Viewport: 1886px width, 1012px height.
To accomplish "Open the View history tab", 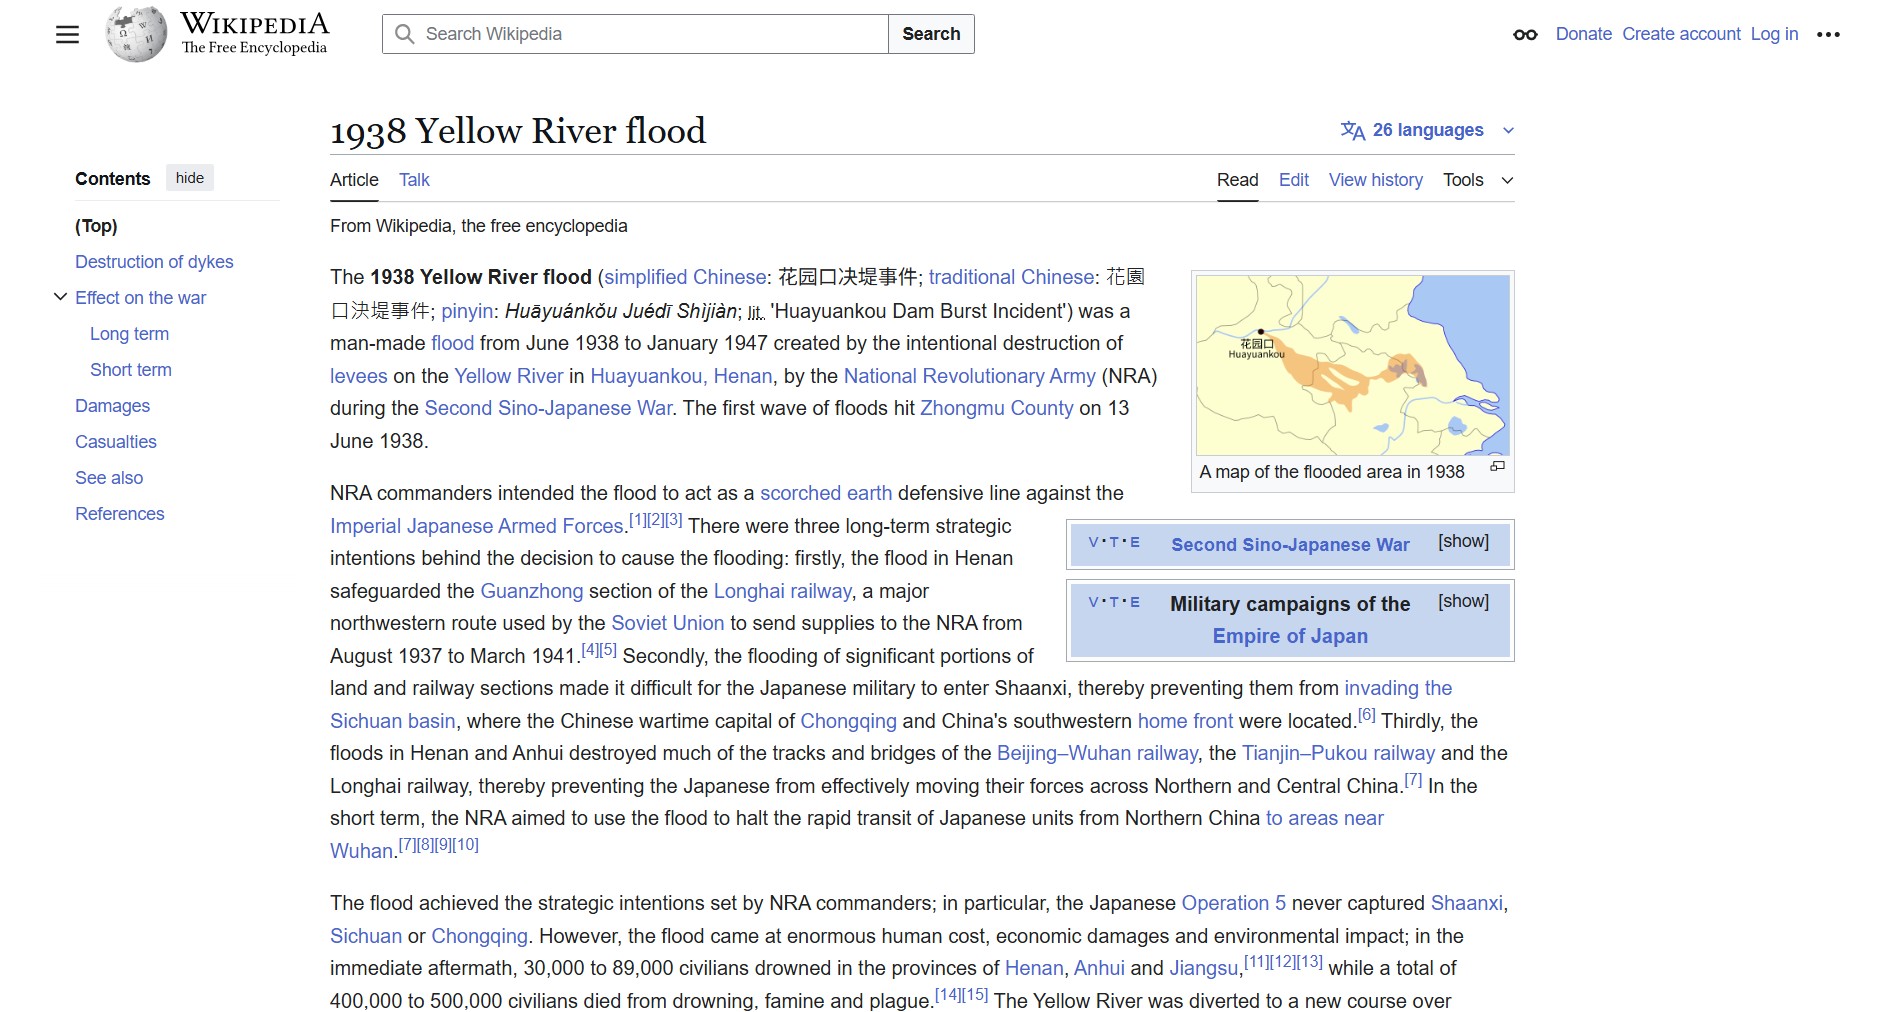I will [x=1375, y=180].
